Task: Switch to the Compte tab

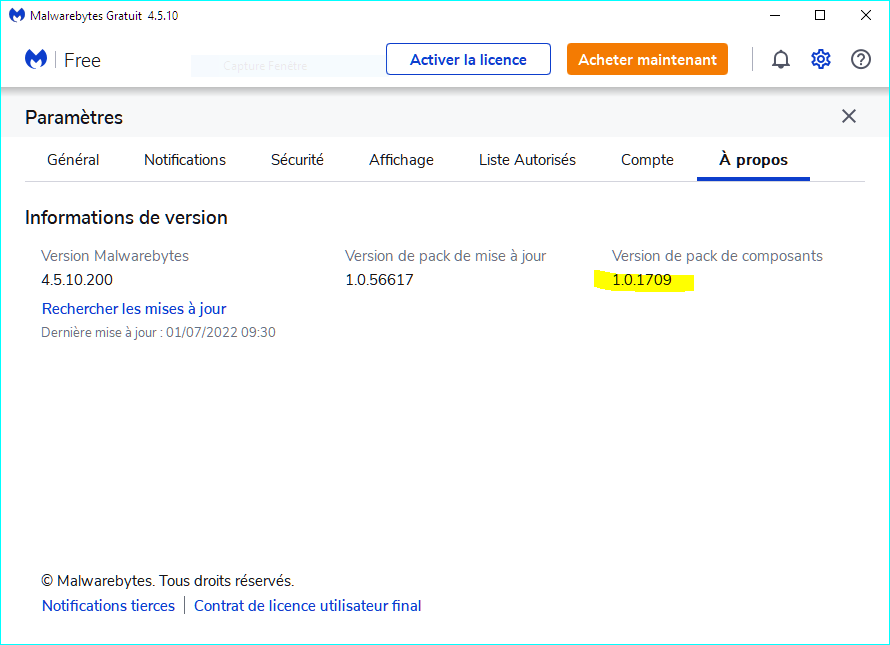Action: pyautogui.click(x=647, y=160)
